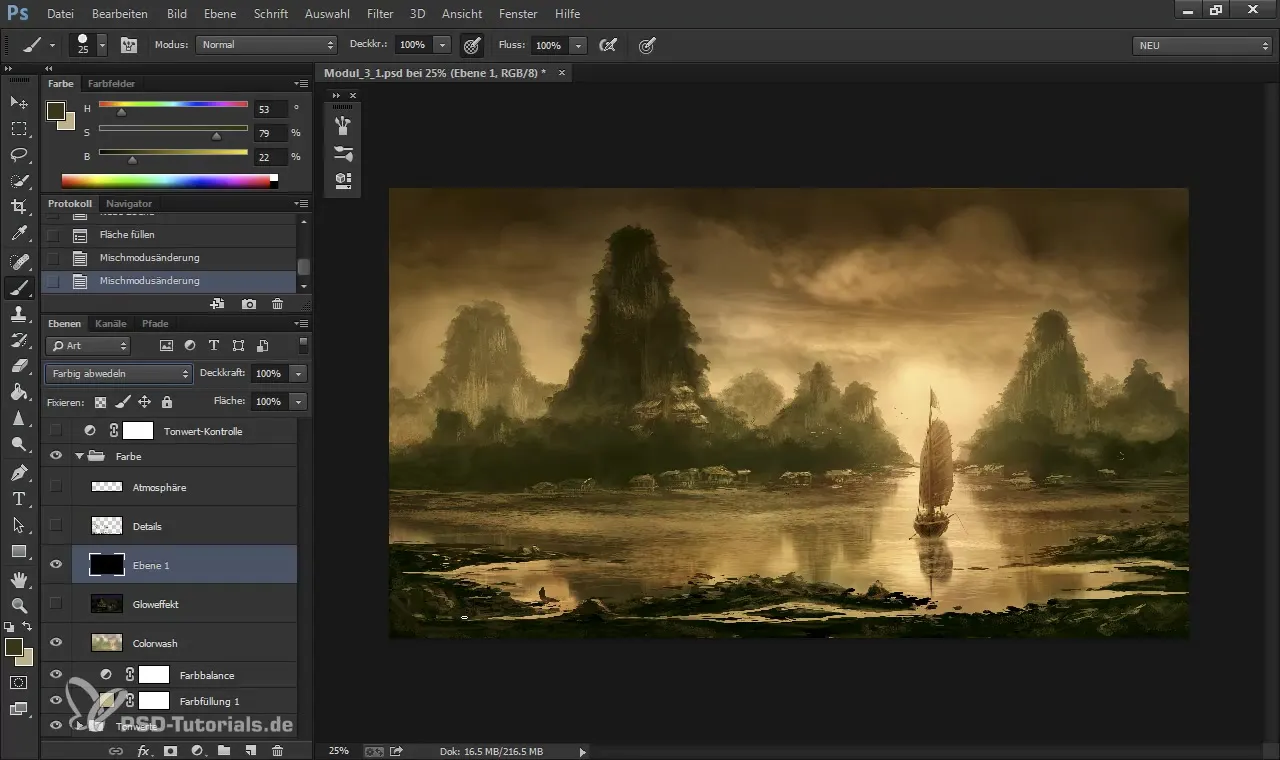Open the NEU workspace dropdown

pos(1202,45)
